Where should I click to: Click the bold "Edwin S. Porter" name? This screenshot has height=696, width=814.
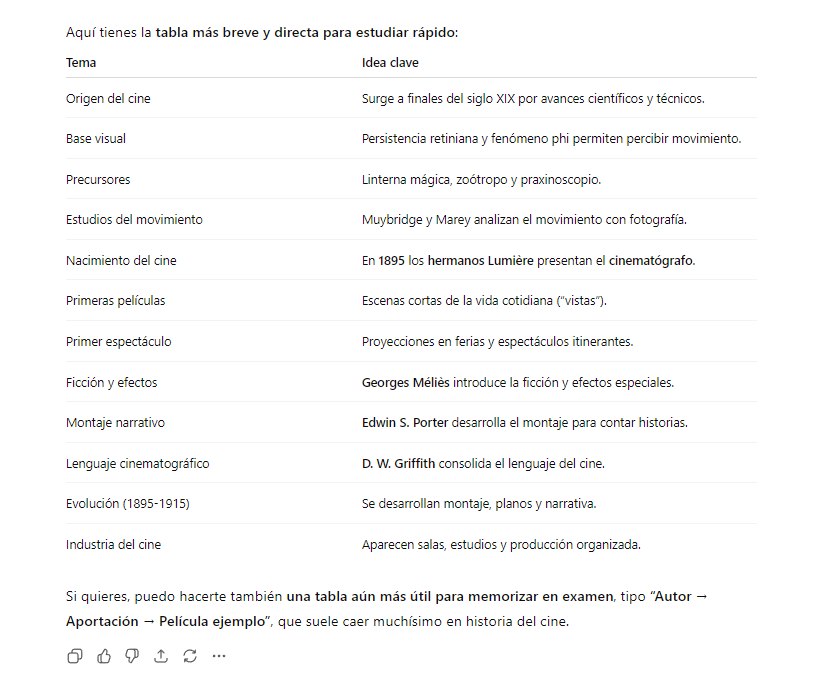click(x=405, y=423)
